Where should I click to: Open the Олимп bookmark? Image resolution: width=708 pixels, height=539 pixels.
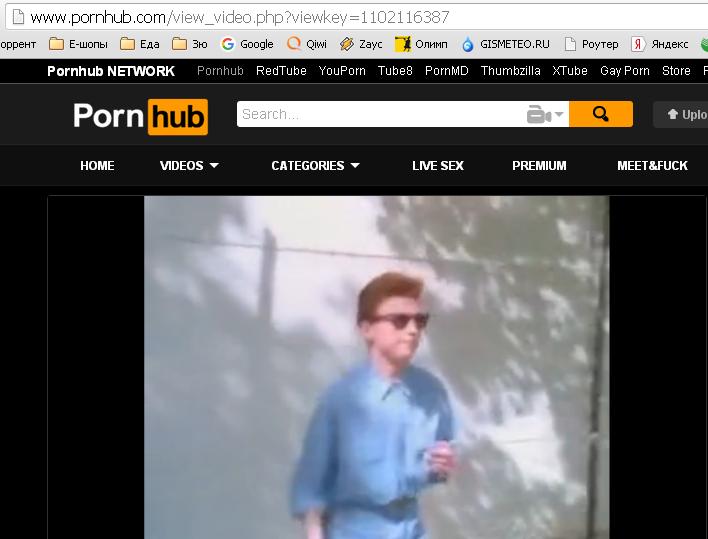click(421, 44)
